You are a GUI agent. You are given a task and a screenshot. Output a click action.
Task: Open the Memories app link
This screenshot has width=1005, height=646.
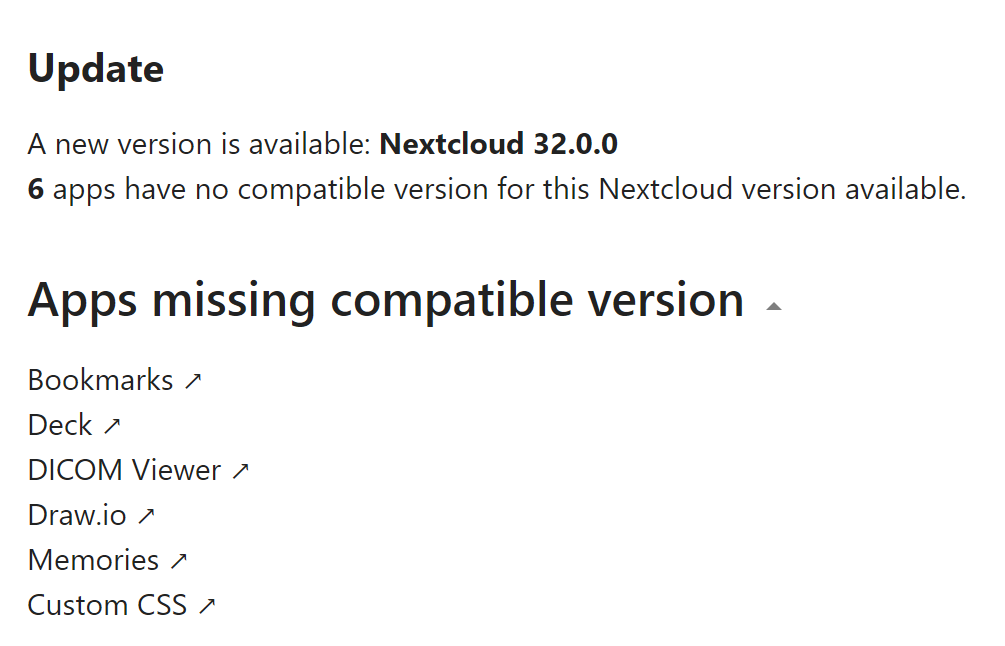tap(93, 560)
